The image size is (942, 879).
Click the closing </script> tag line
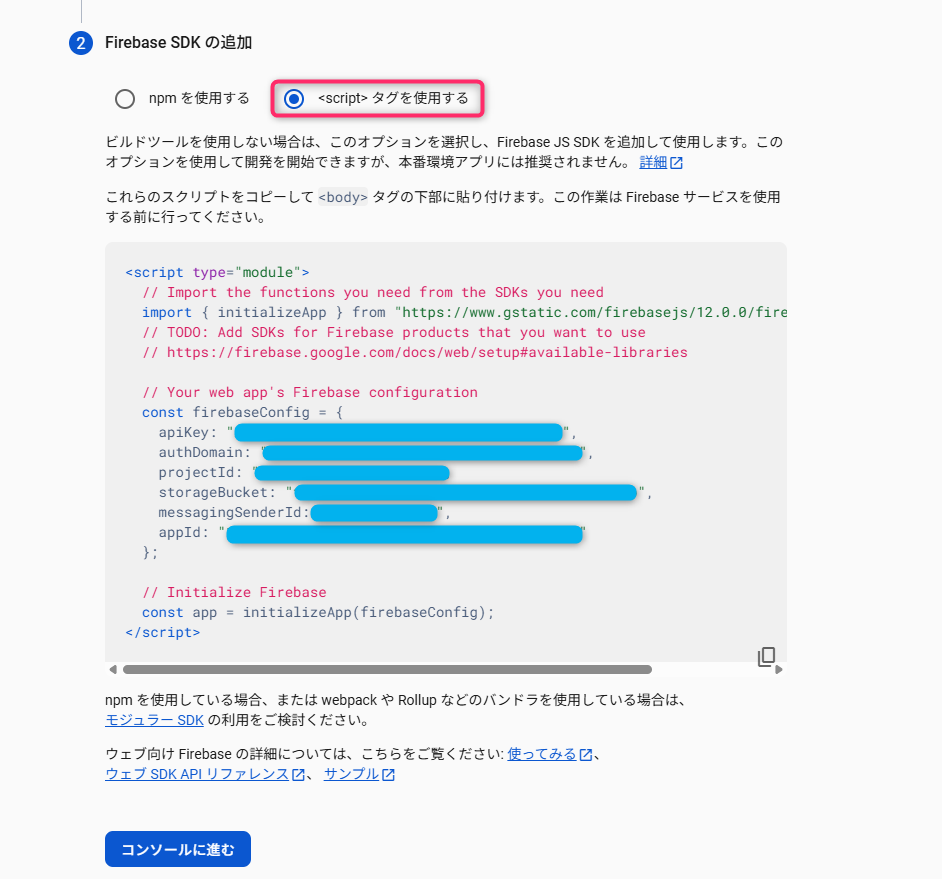pos(163,632)
